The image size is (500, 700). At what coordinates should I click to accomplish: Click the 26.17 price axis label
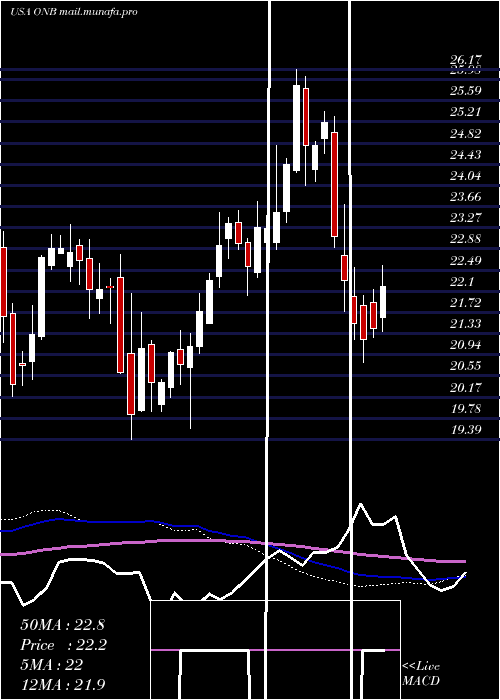(x=466, y=60)
